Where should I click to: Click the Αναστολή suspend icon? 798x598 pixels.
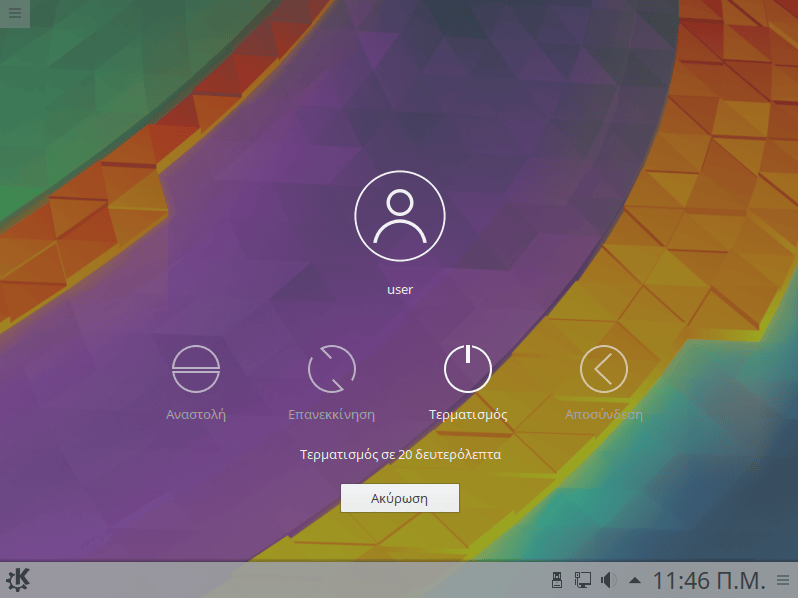(196, 369)
